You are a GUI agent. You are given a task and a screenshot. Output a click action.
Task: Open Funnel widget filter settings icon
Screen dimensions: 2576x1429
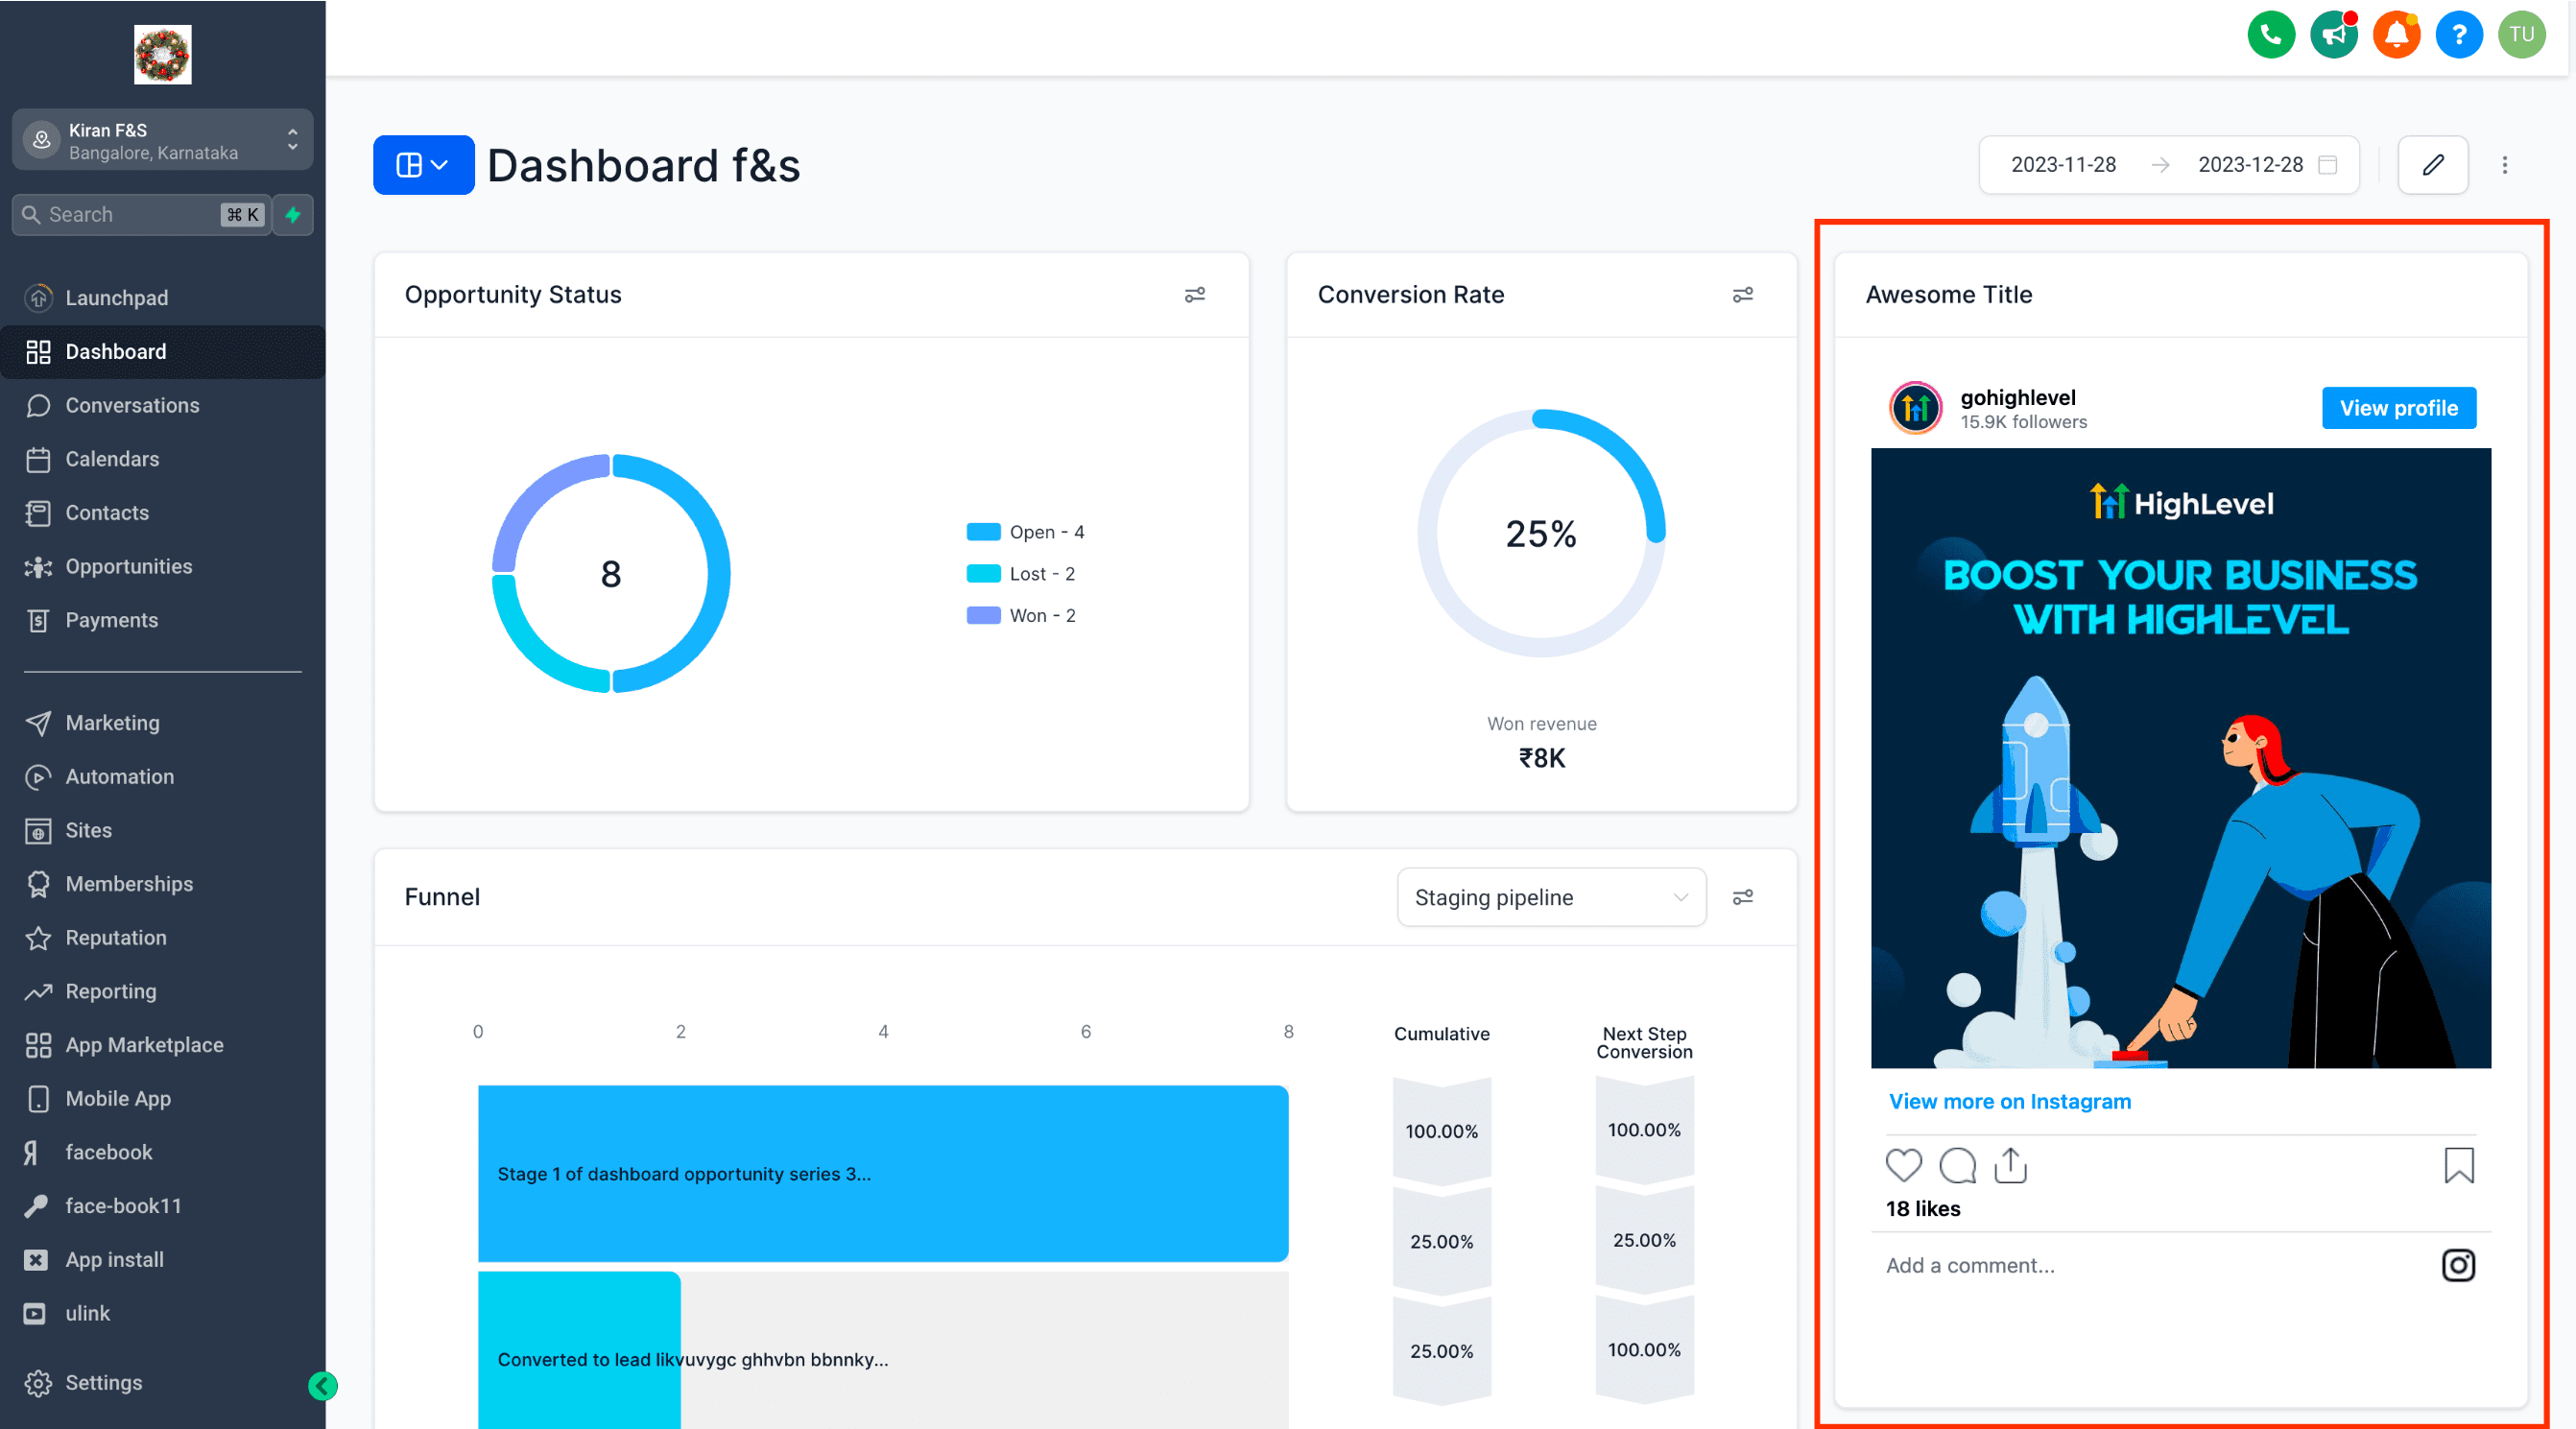(x=1743, y=898)
